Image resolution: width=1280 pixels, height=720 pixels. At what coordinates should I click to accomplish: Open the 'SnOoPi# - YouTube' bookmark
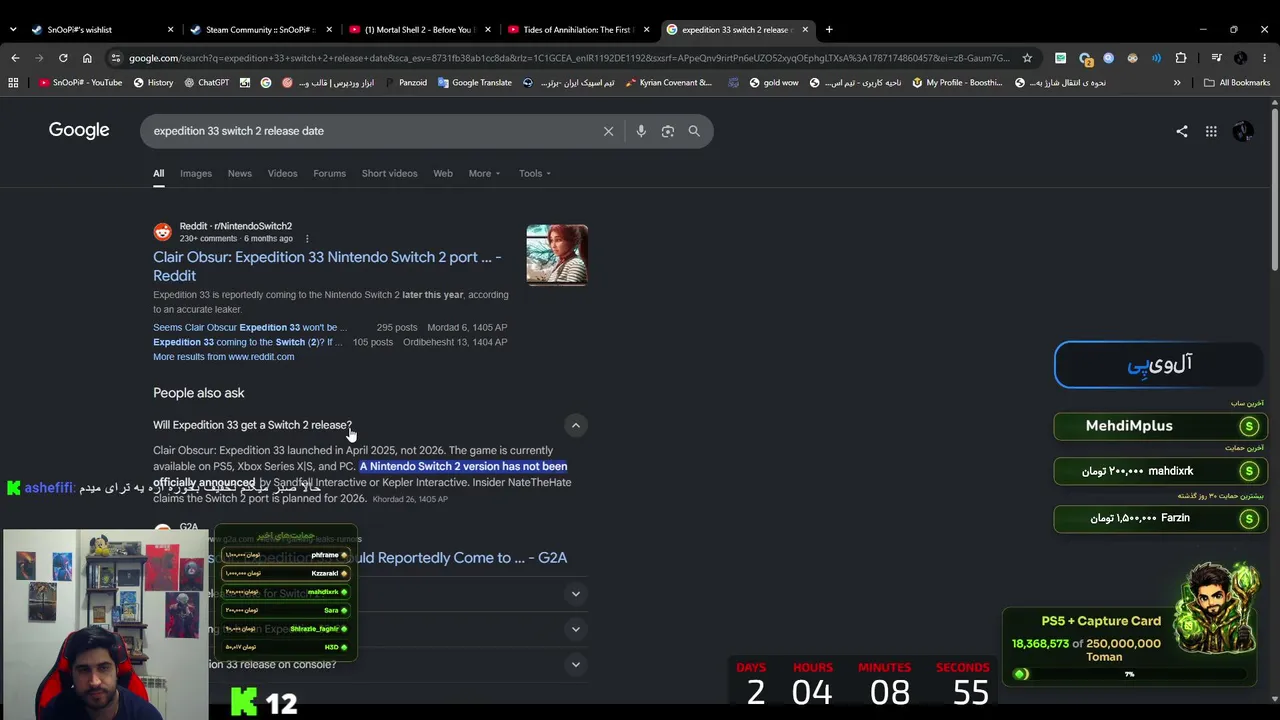[x=80, y=83]
